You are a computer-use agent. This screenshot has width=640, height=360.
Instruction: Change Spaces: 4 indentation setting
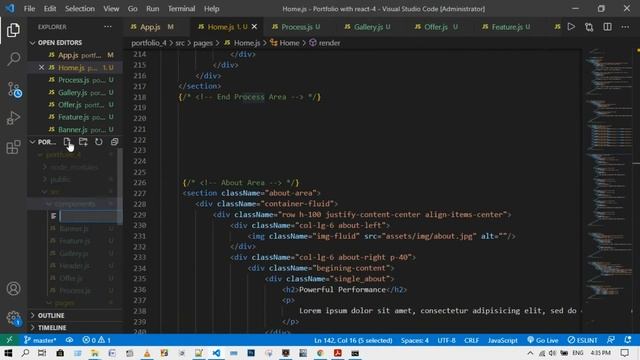pyautogui.click(x=415, y=340)
